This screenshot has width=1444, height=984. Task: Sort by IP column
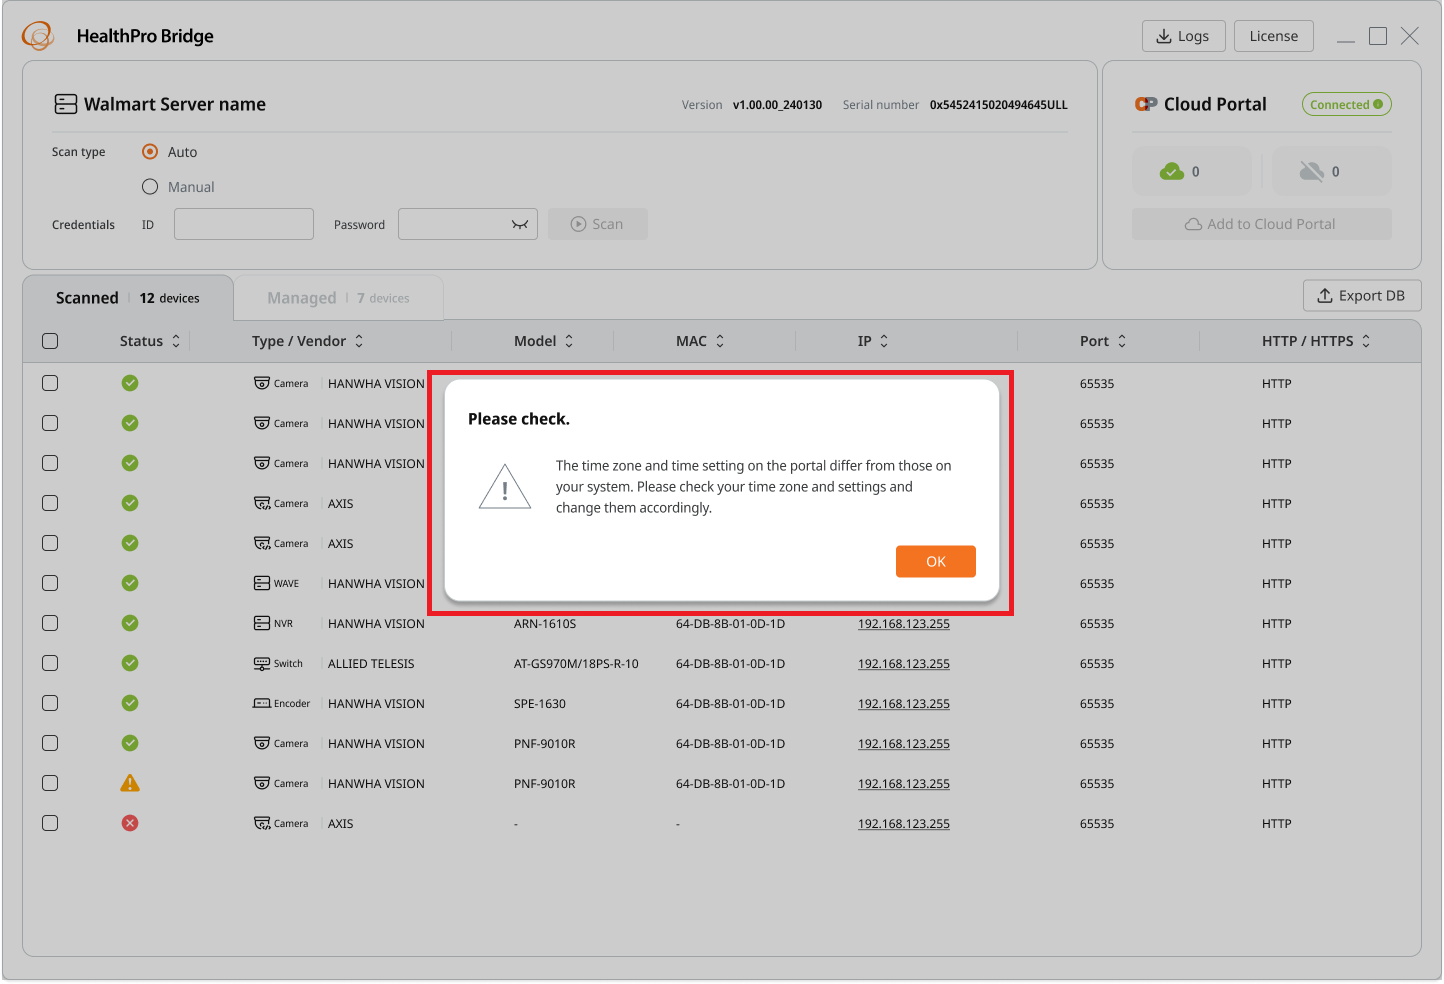[x=884, y=341]
